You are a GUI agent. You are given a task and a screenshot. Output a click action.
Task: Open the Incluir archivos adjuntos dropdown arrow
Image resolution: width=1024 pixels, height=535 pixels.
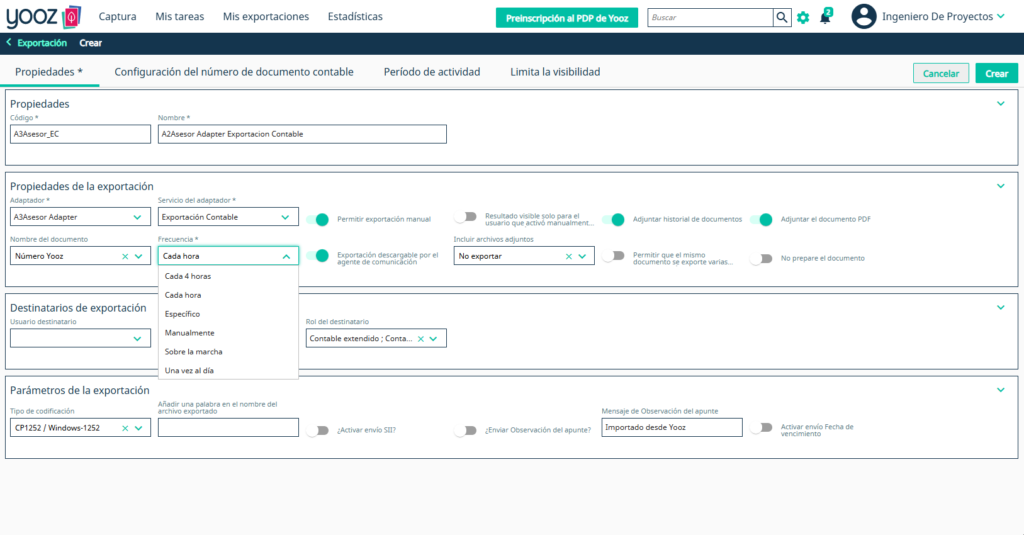pyautogui.click(x=582, y=256)
